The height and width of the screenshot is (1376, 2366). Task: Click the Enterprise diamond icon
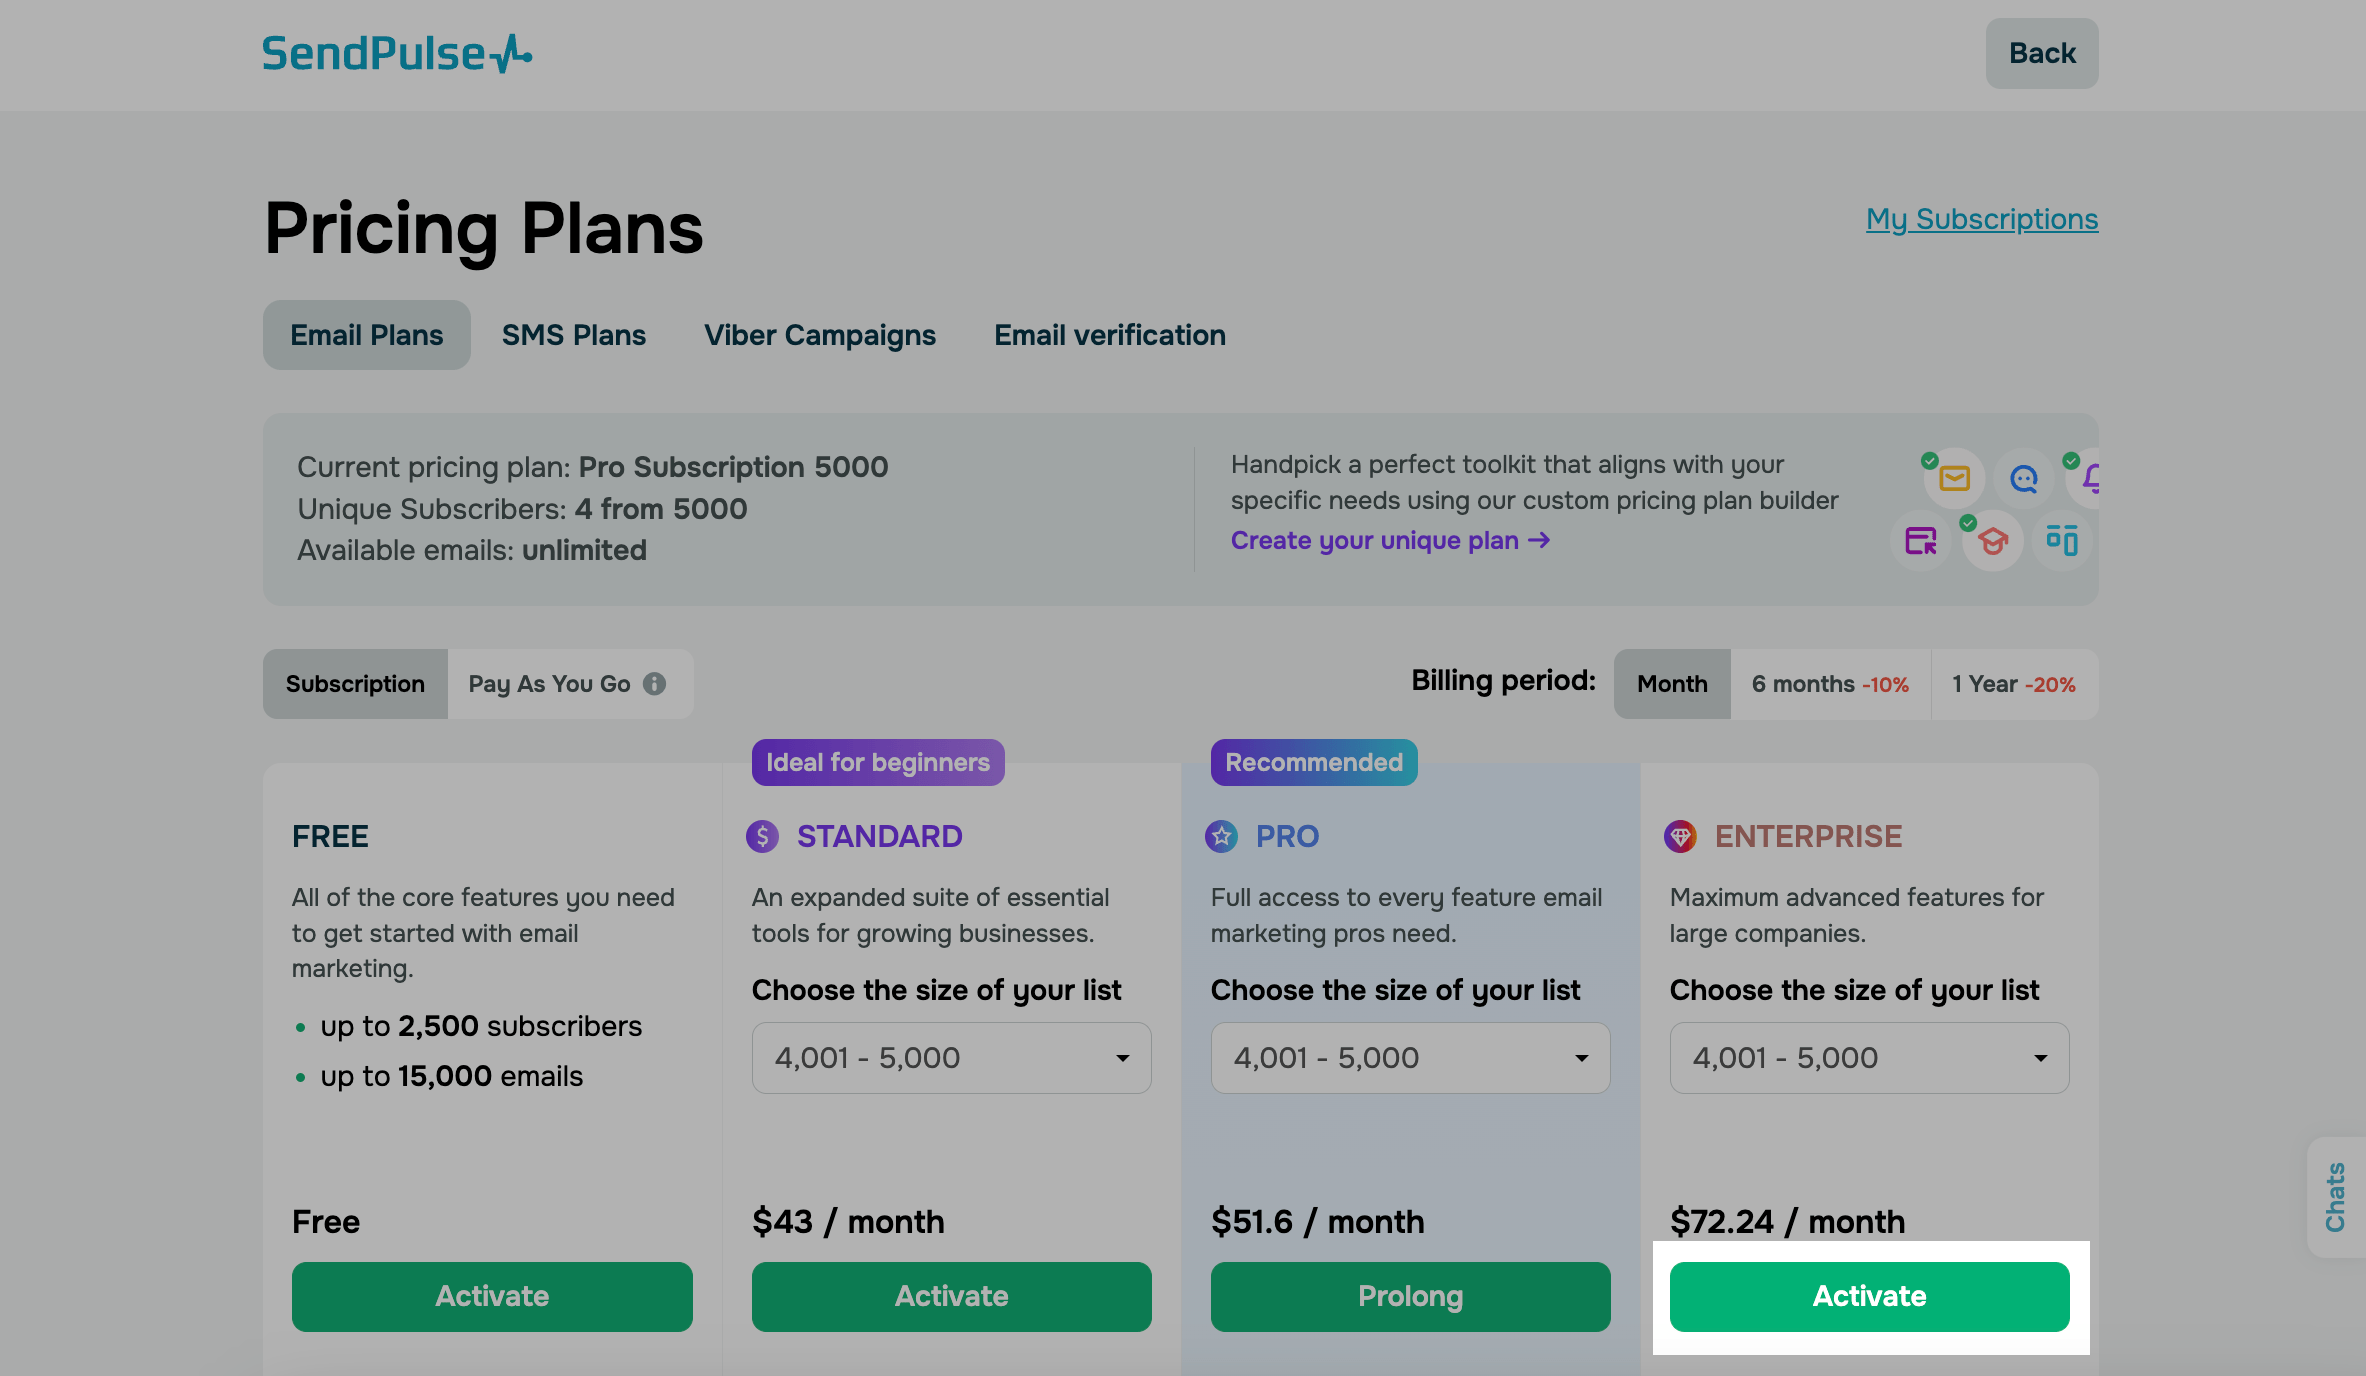[1680, 836]
